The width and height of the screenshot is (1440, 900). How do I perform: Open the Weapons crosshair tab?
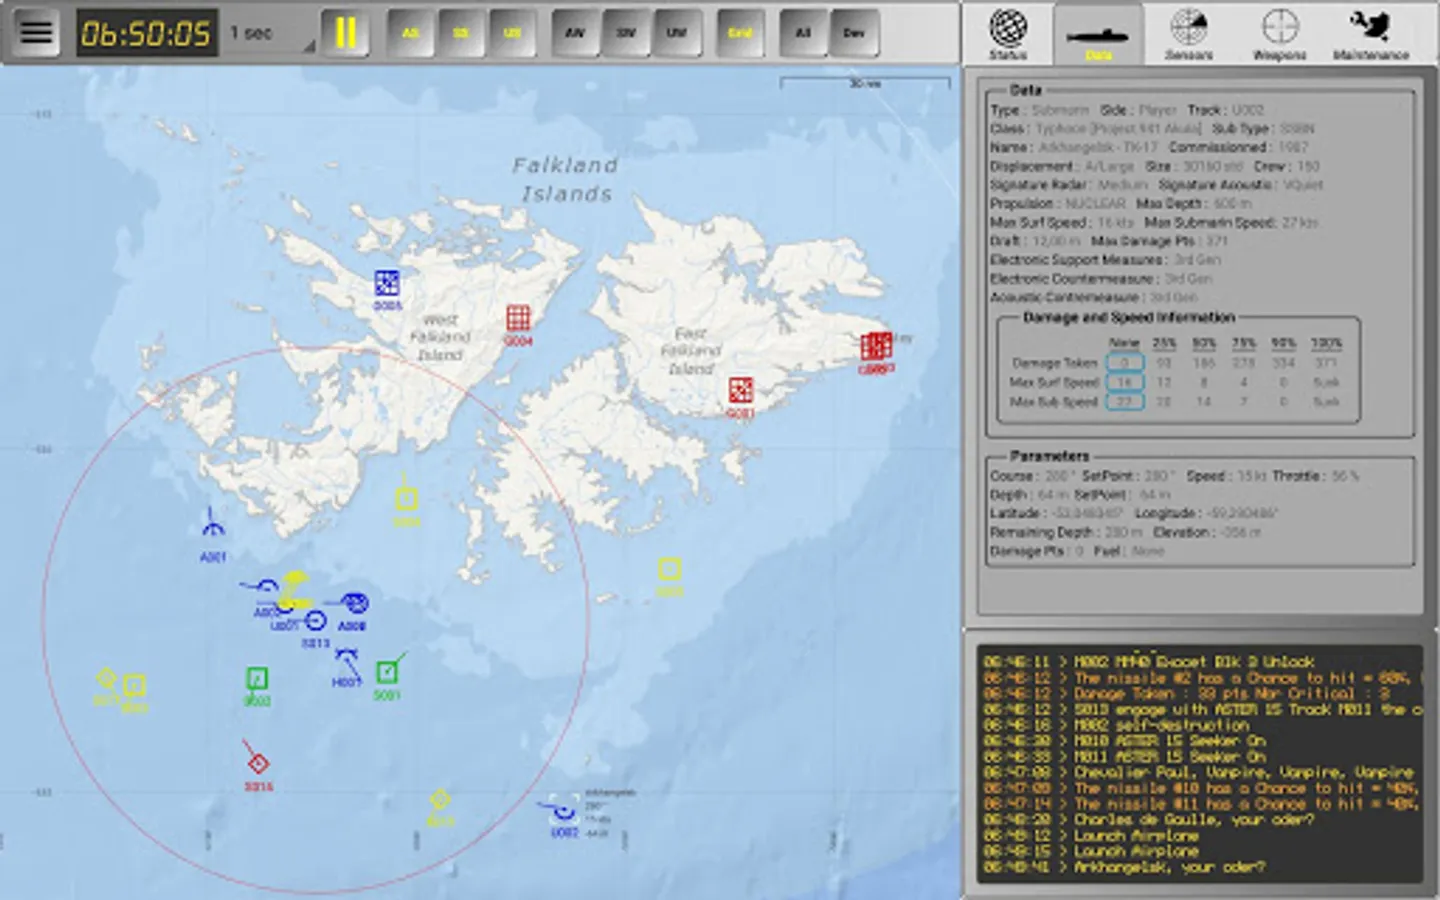pyautogui.click(x=1279, y=33)
